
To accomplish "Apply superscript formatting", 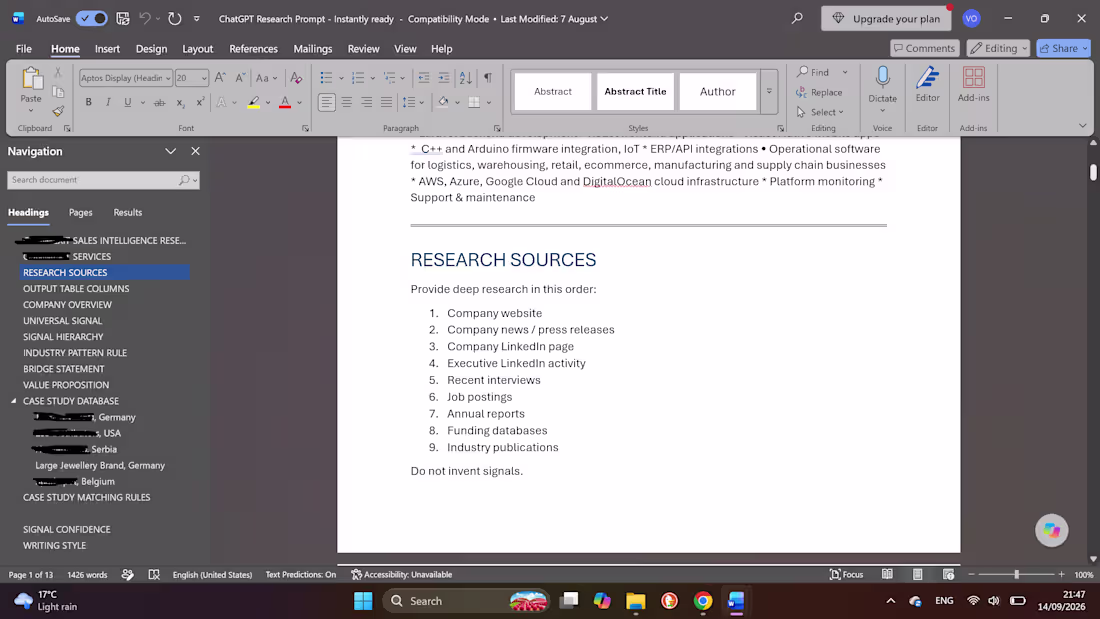I will 200,102.
